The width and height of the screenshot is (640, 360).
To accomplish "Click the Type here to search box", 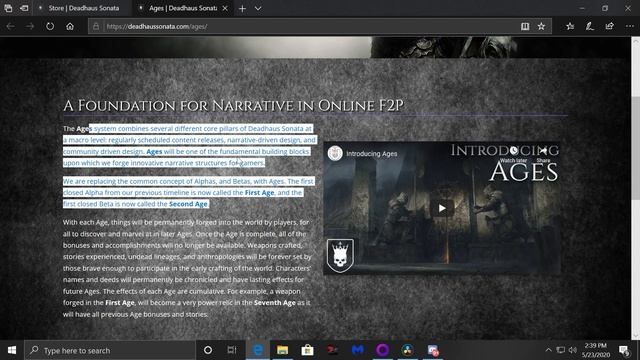I will pos(110,350).
